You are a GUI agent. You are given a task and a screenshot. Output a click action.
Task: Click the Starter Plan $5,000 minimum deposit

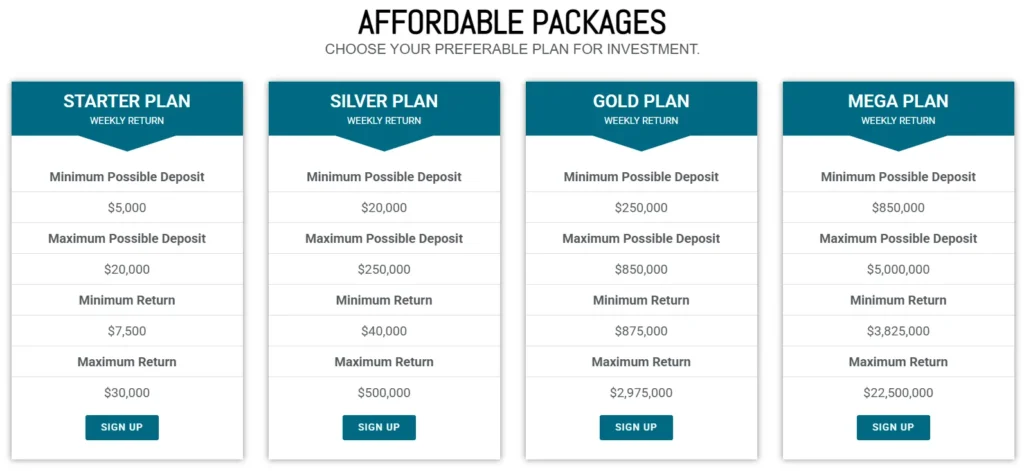tap(127, 208)
